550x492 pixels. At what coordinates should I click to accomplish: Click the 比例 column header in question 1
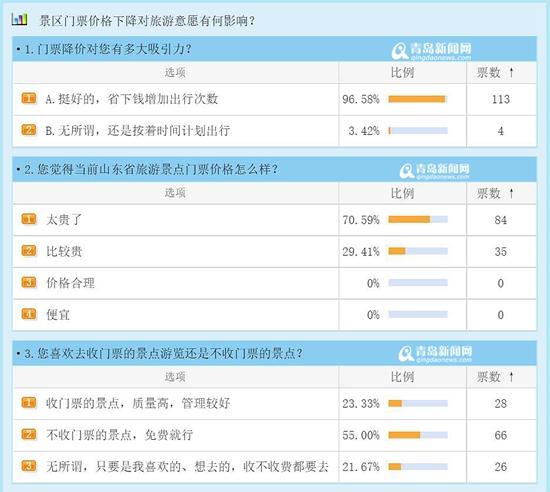point(402,73)
